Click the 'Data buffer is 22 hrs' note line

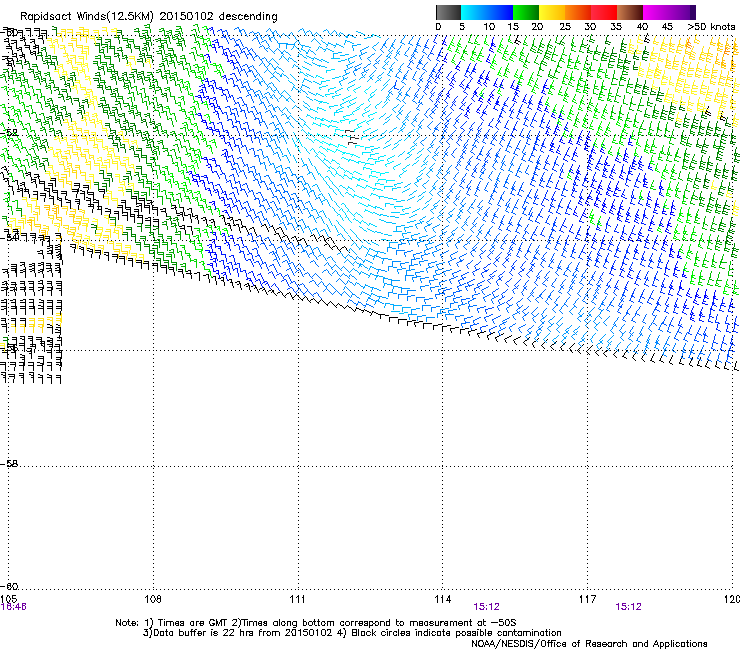352,633
